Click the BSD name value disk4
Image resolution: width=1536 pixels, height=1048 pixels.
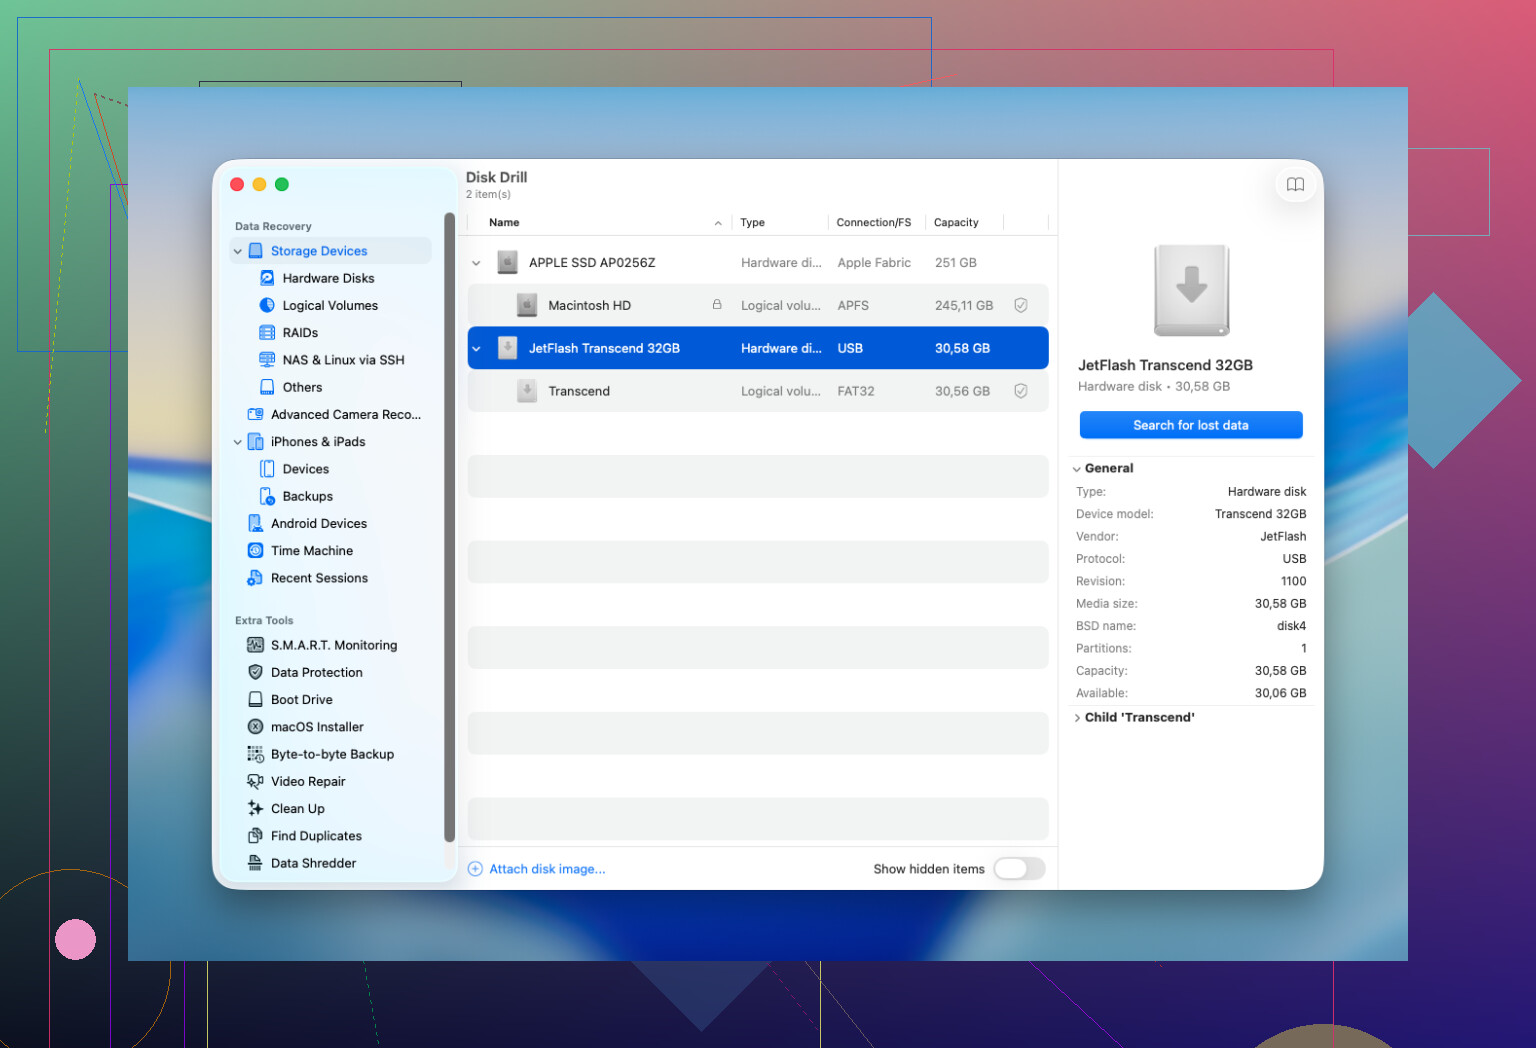[1291, 626]
